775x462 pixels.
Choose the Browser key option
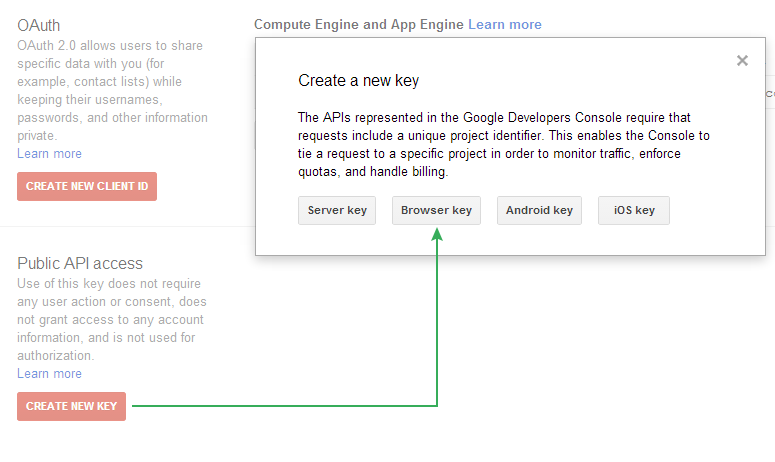coord(436,210)
